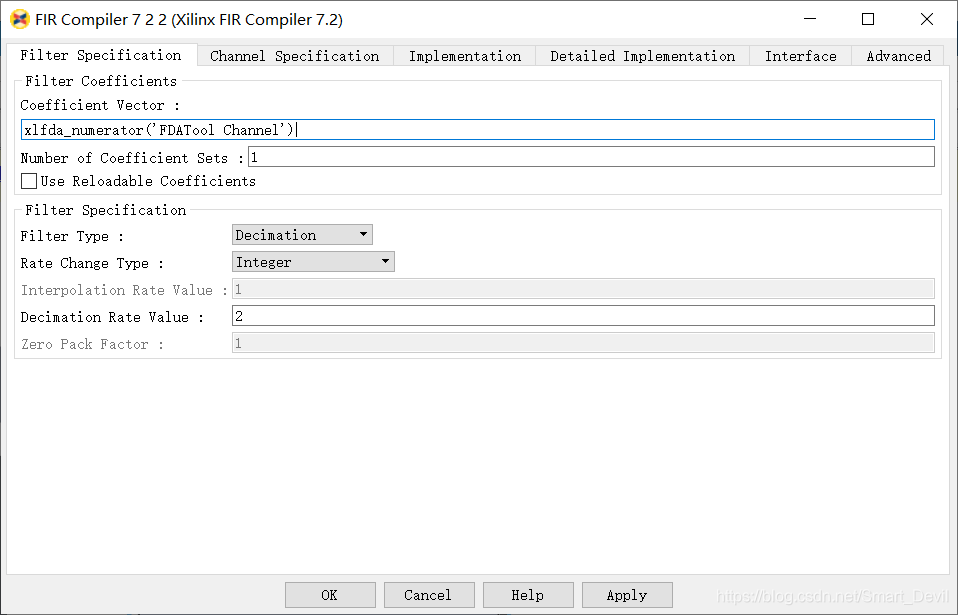Select the Filter Specification tab

[101, 55]
